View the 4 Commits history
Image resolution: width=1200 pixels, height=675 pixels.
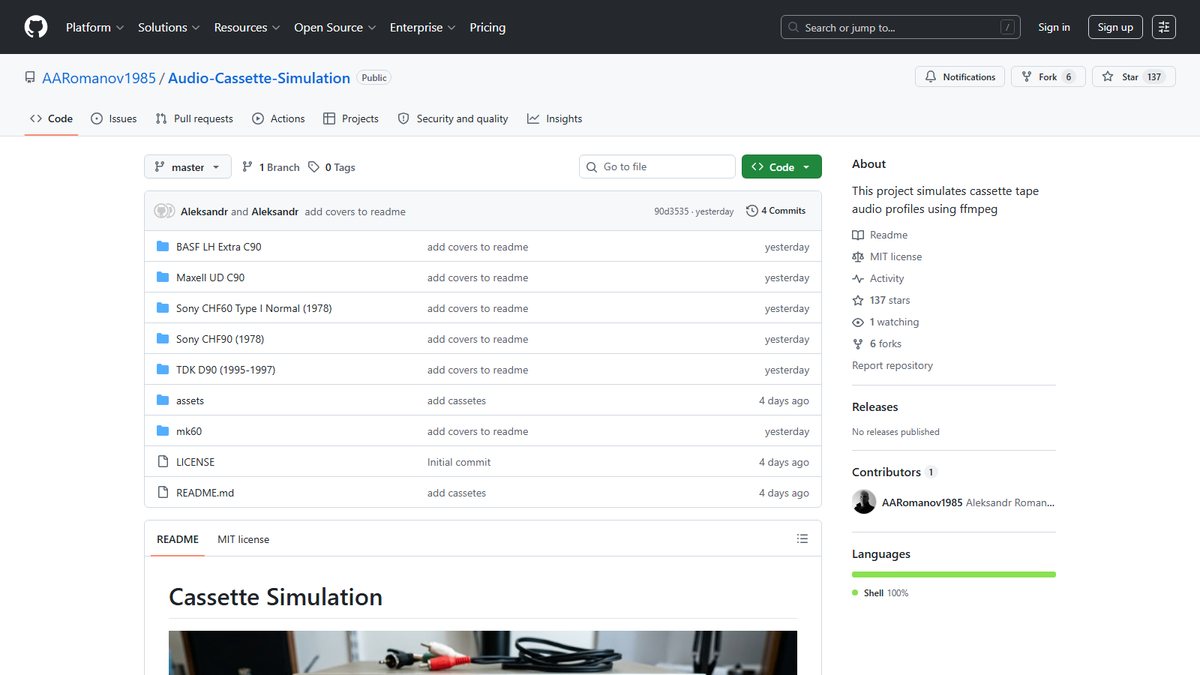coord(776,211)
